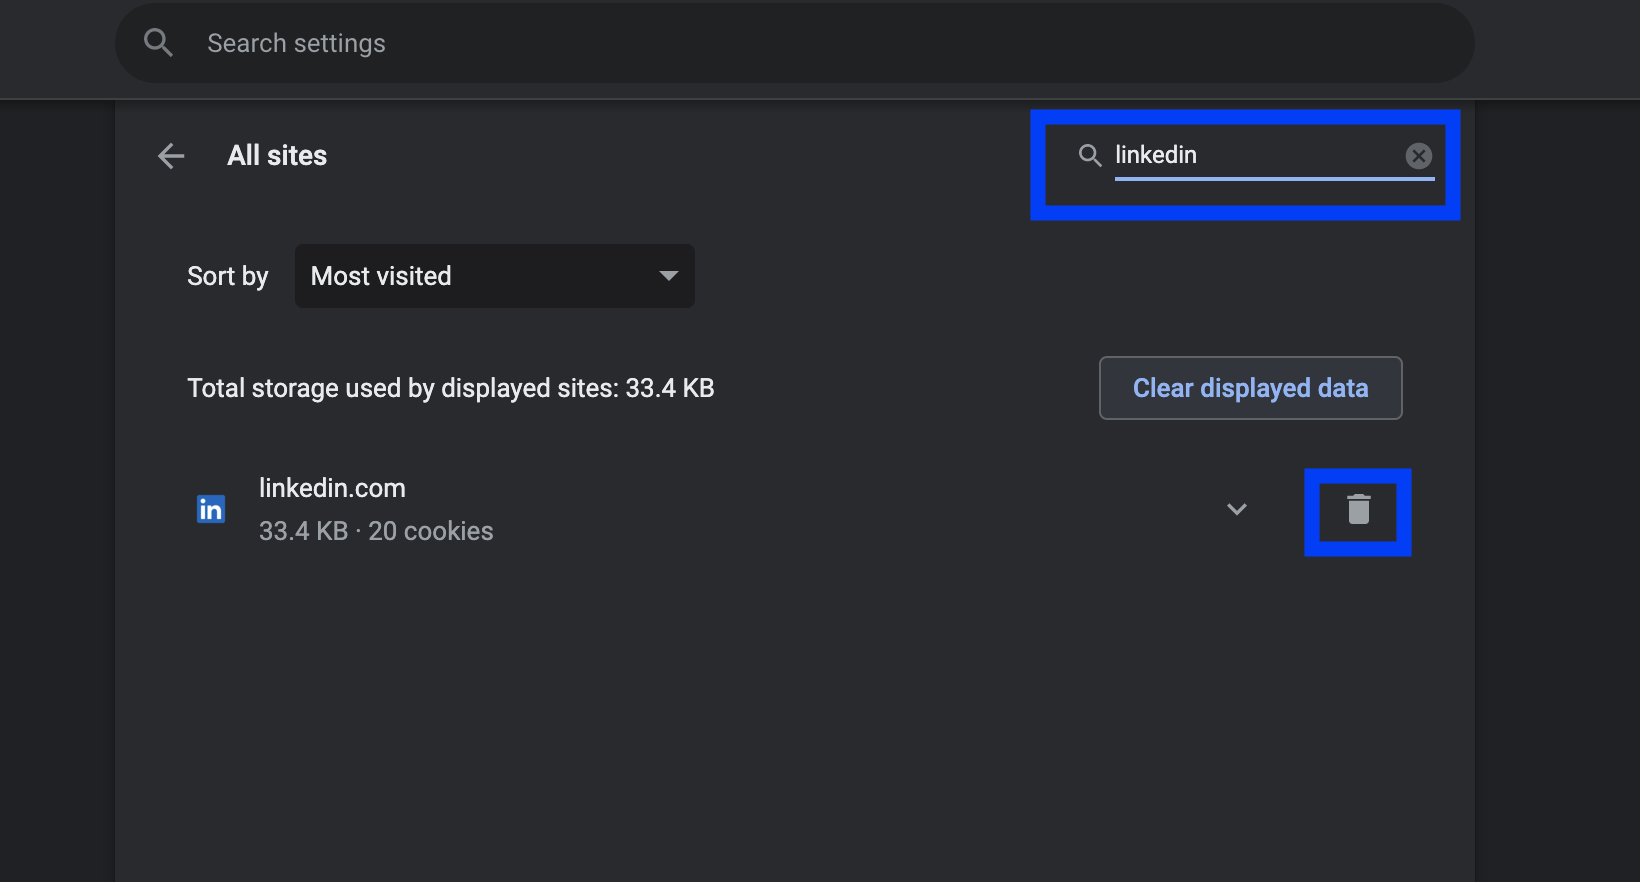Delete linkedin.com data with the trash icon
This screenshot has height=882, width=1640.
tap(1358, 510)
